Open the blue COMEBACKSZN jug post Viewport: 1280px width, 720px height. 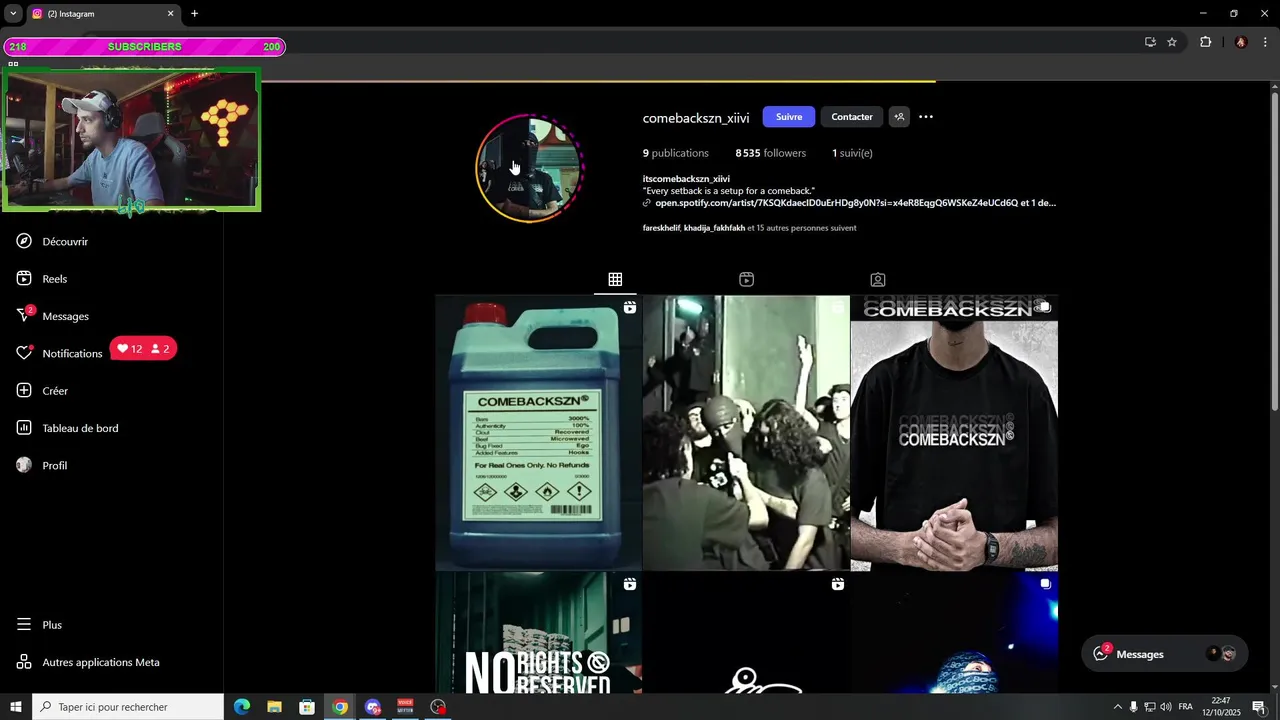pos(538,432)
